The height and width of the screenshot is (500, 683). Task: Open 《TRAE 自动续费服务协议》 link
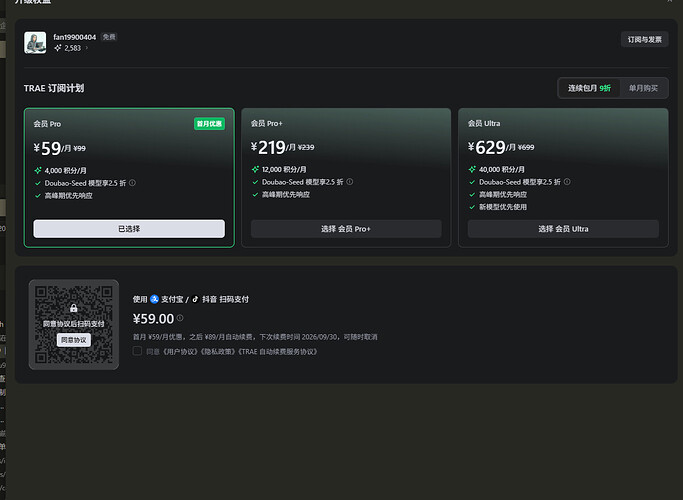pyautogui.click(x=278, y=351)
